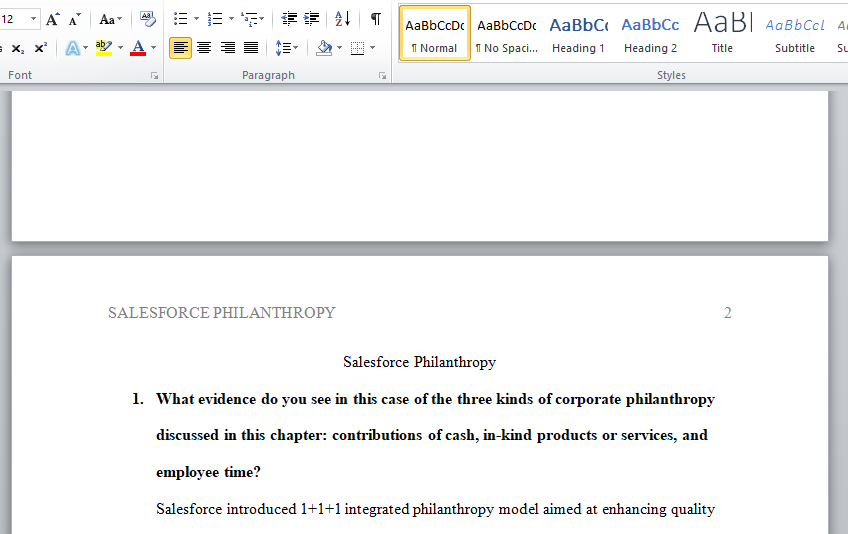Viewport: 848px width, 534px height.
Task: Click the Bullets list icon
Action: (x=181, y=19)
